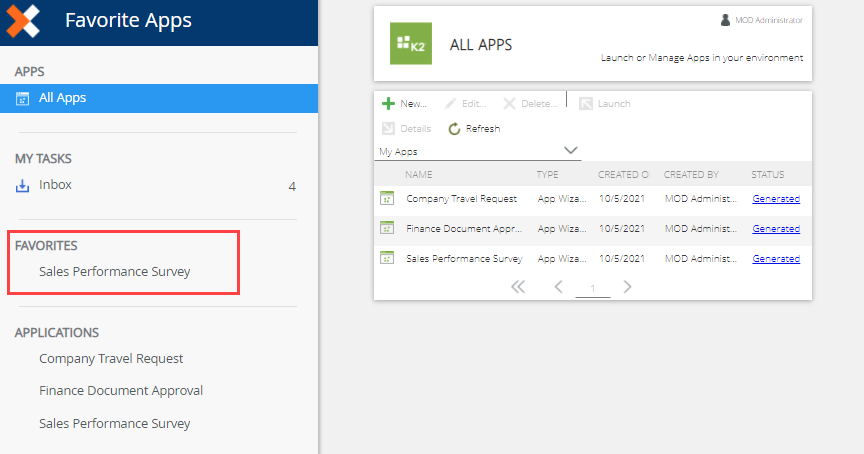Viewport: 864px width, 454px height.
Task: Click MOD Administ... in Sales Performance row
Action: pyautogui.click(x=700, y=258)
